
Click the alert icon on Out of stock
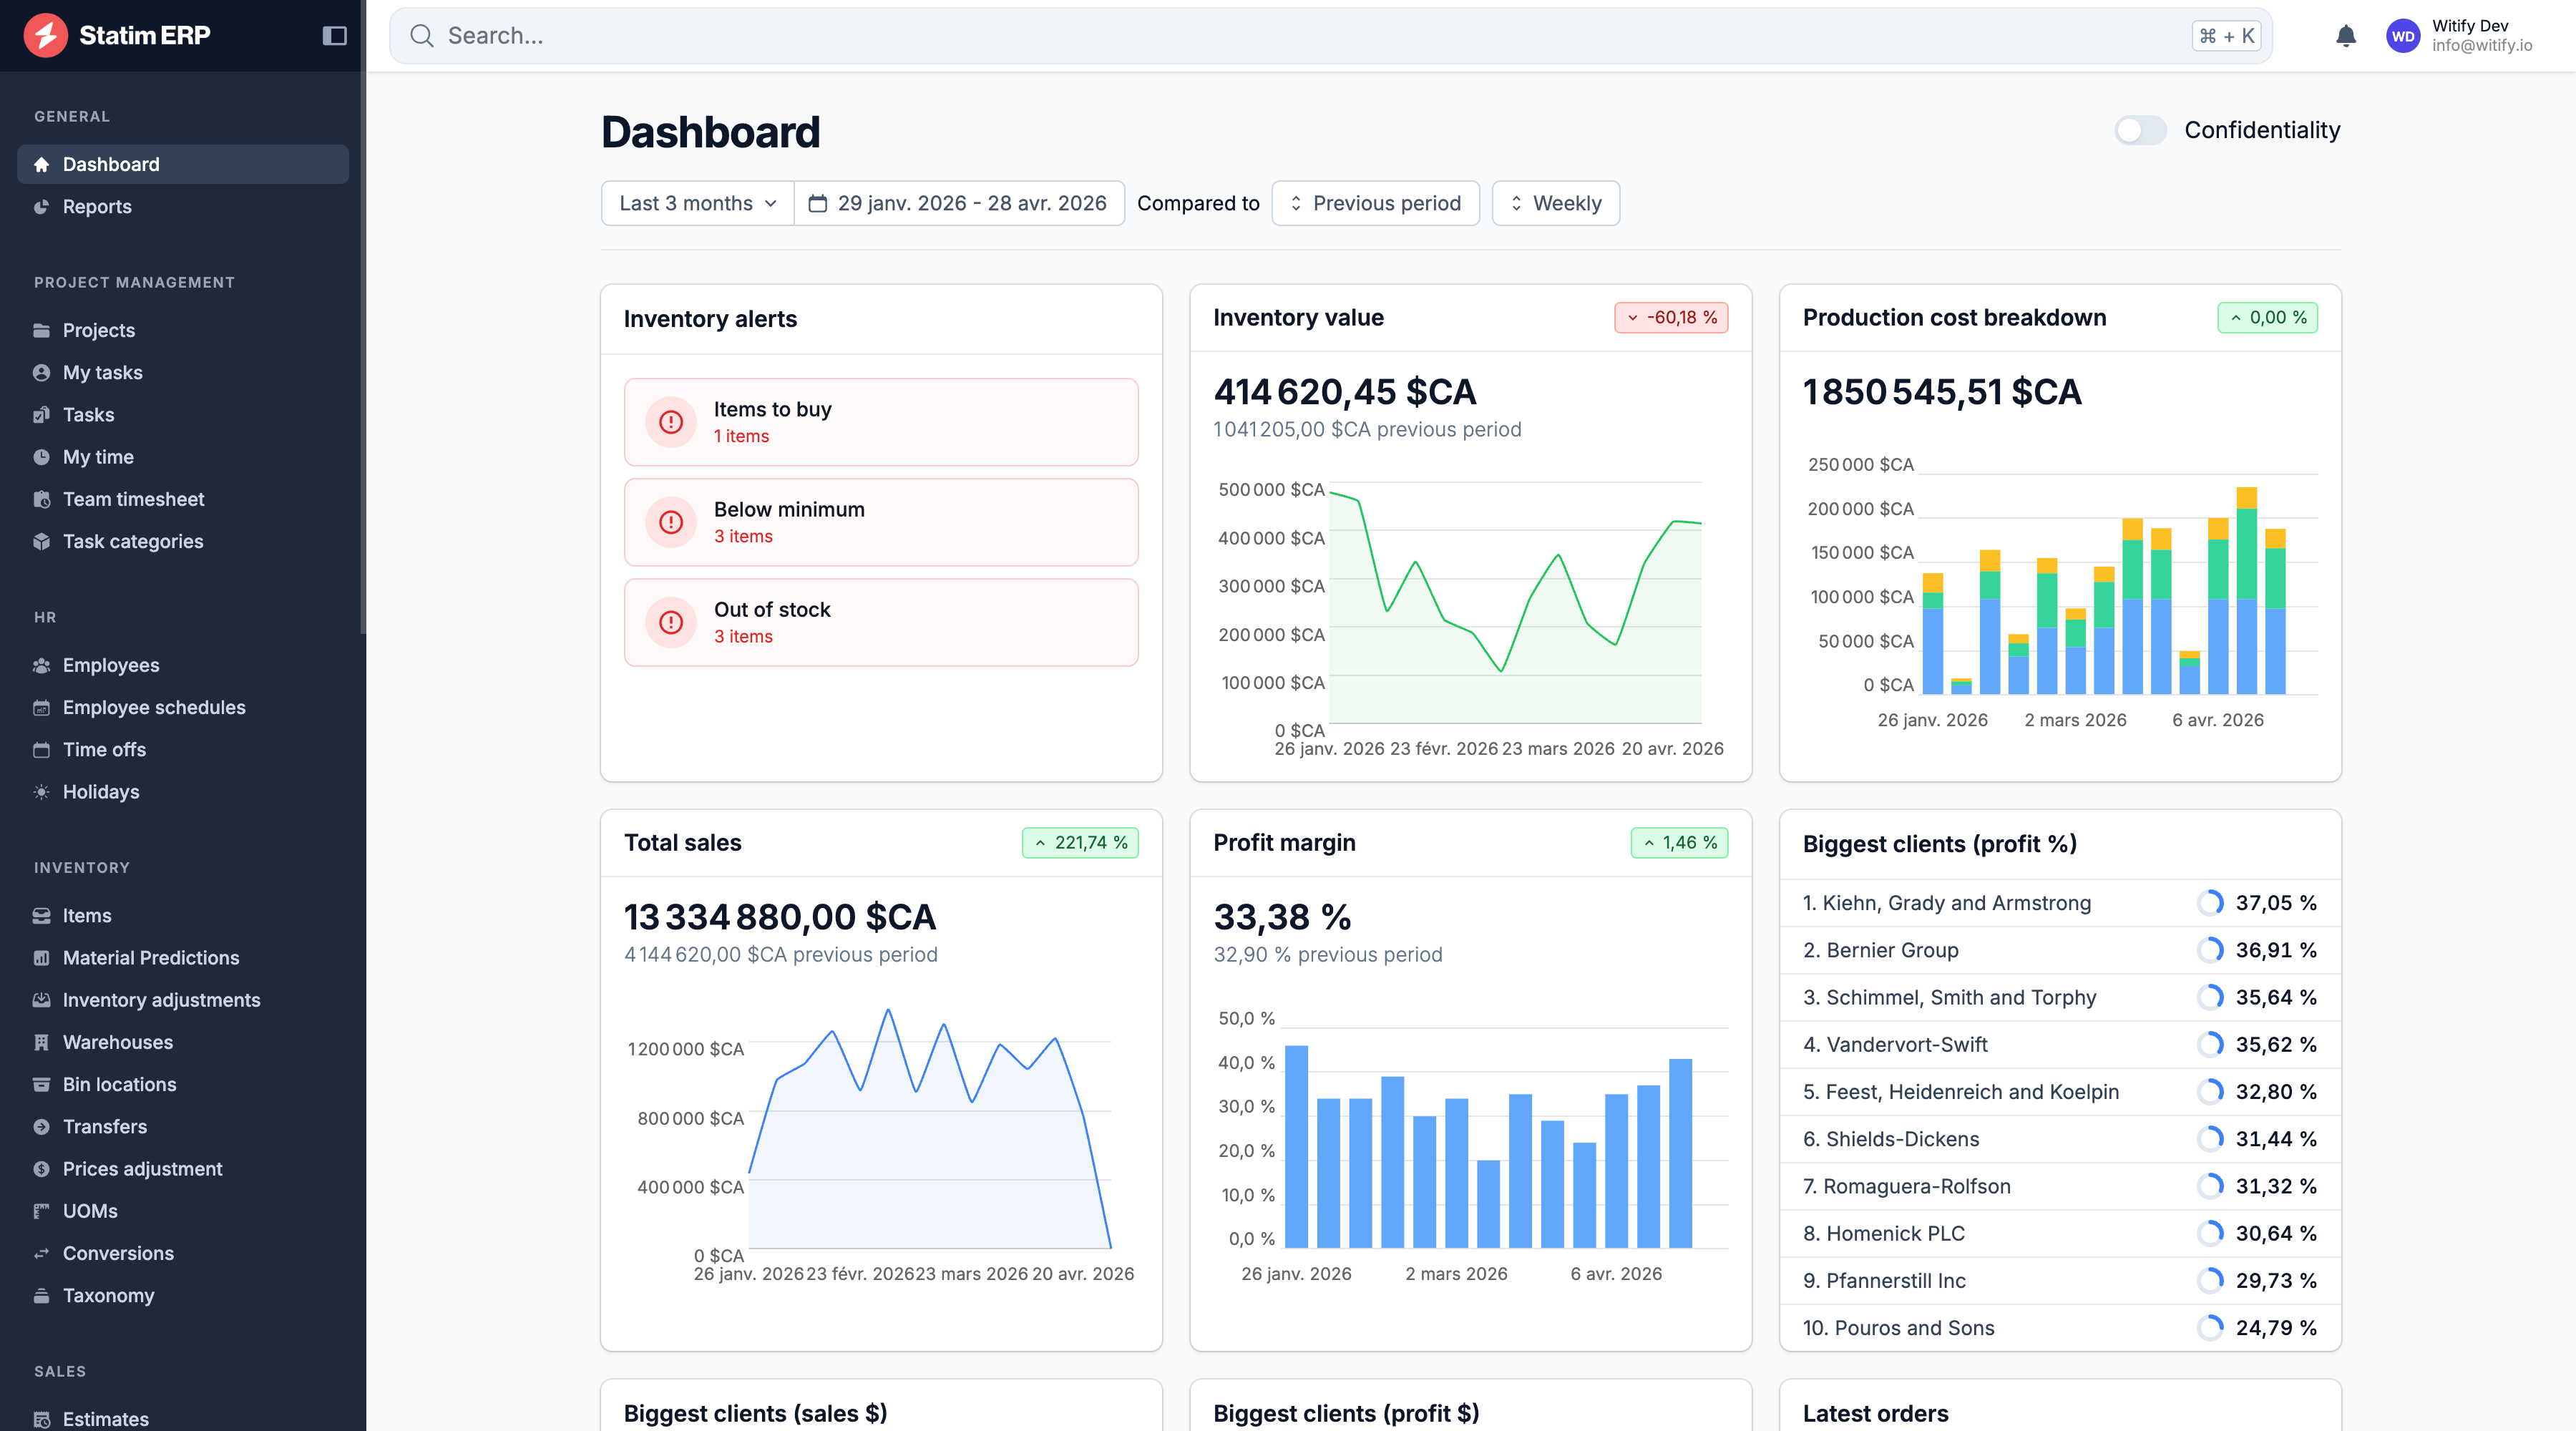tap(671, 622)
